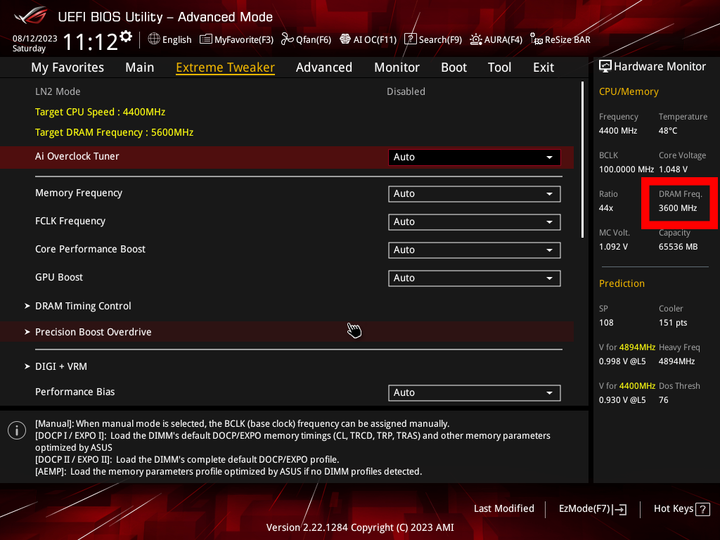Open the Monitor tab
The image size is (720, 540).
(x=397, y=68)
